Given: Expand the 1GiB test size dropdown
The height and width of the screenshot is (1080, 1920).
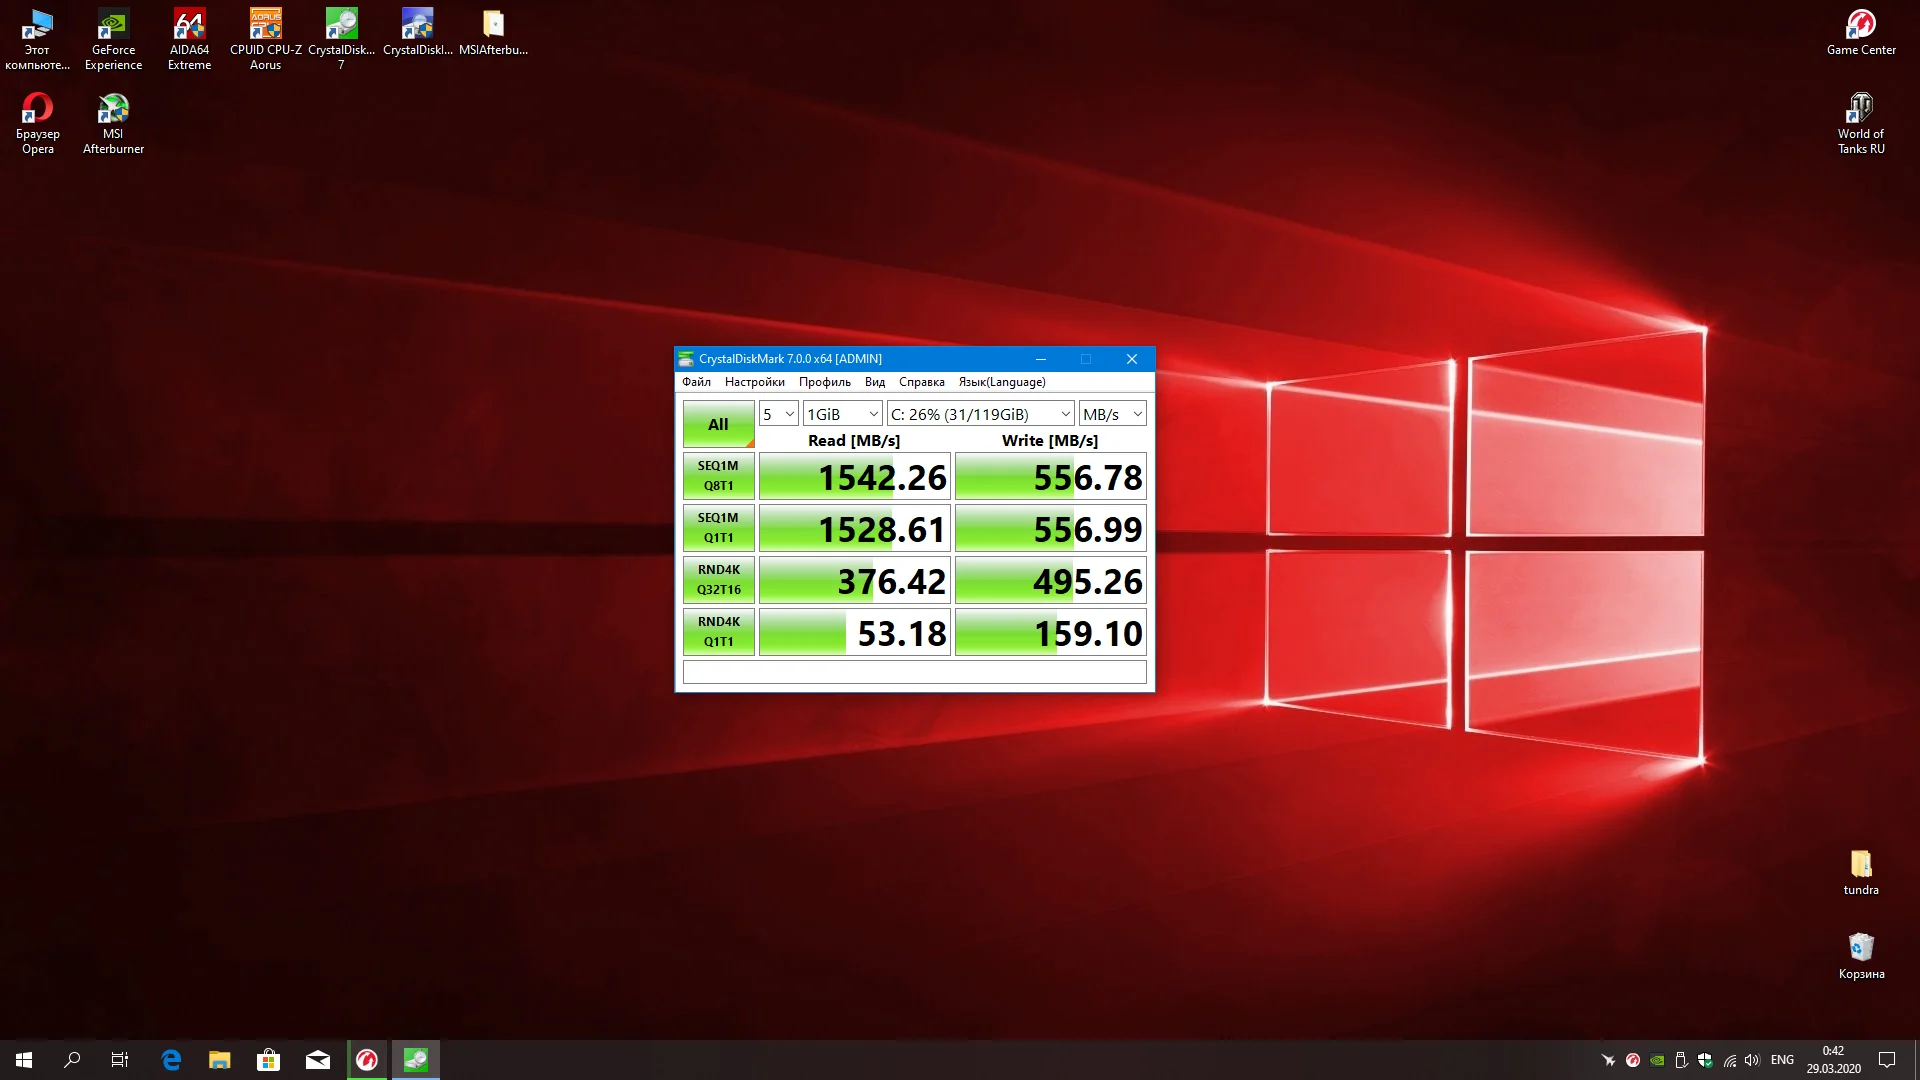Looking at the screenshot, I should point(842,414).
